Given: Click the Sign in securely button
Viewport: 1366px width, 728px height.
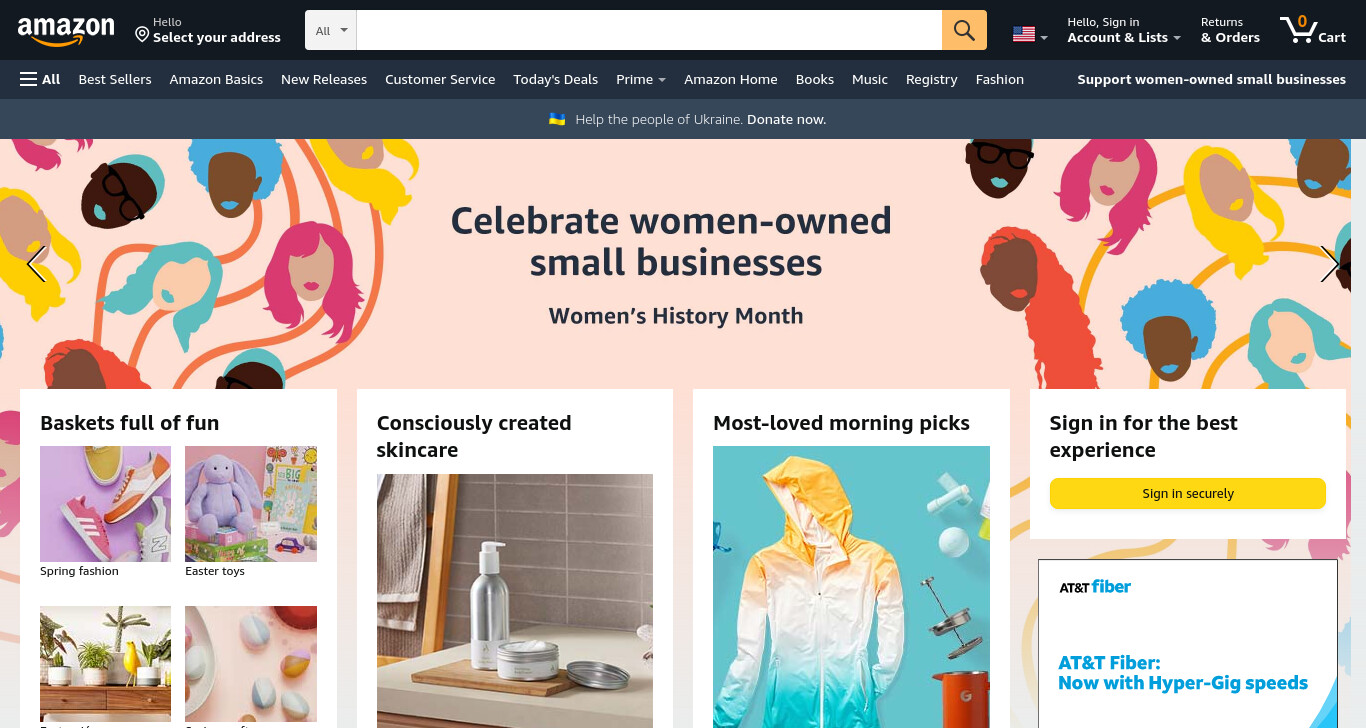Looking at the screenshot, I should click(x=1188, y=493).
